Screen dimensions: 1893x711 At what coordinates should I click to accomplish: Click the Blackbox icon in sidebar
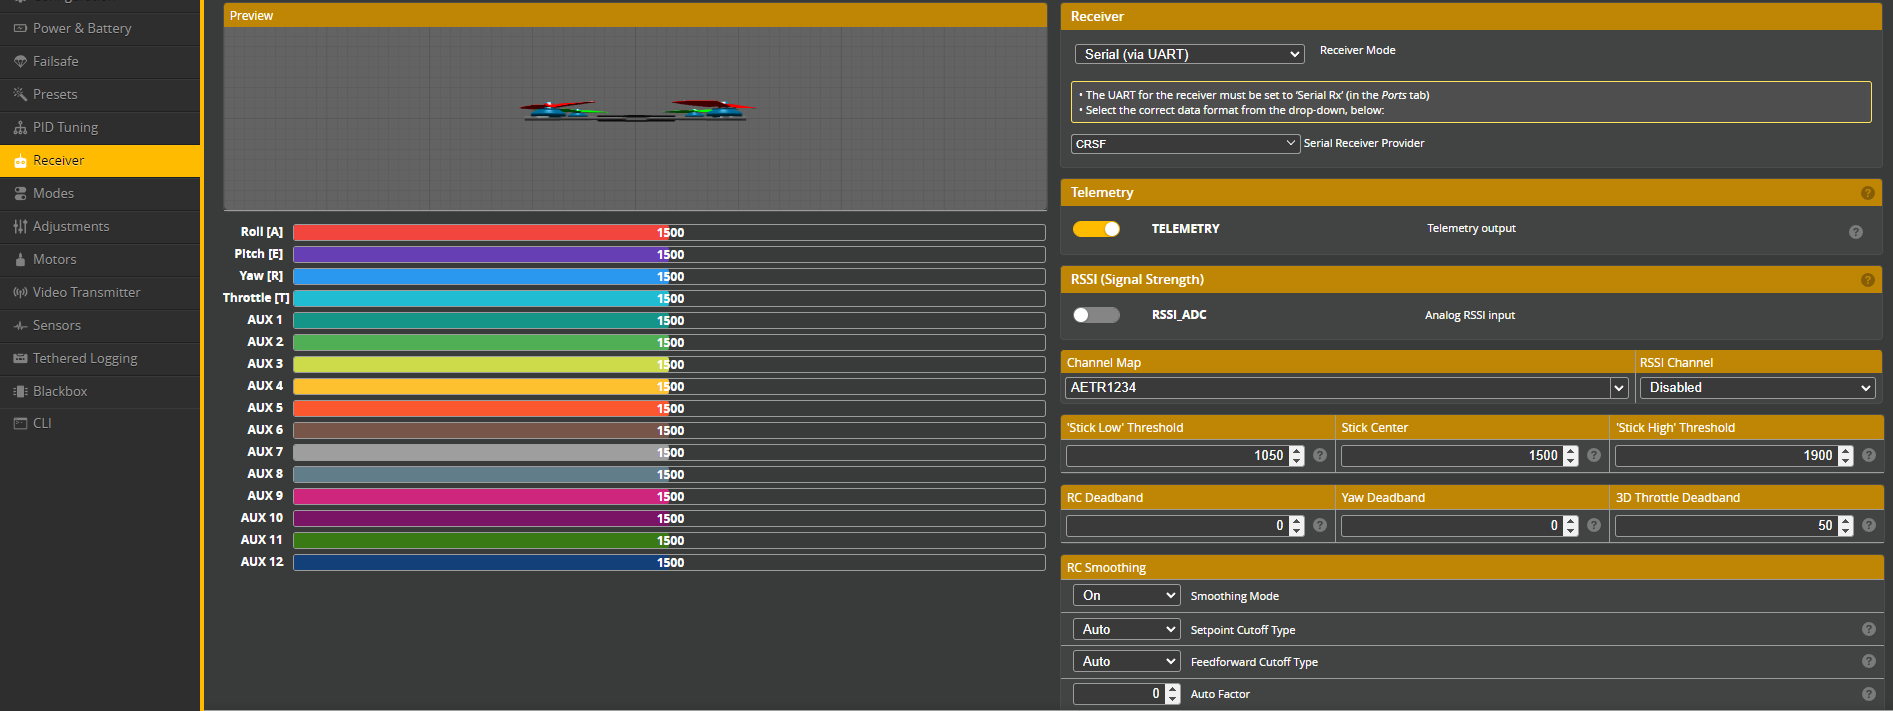20,391
